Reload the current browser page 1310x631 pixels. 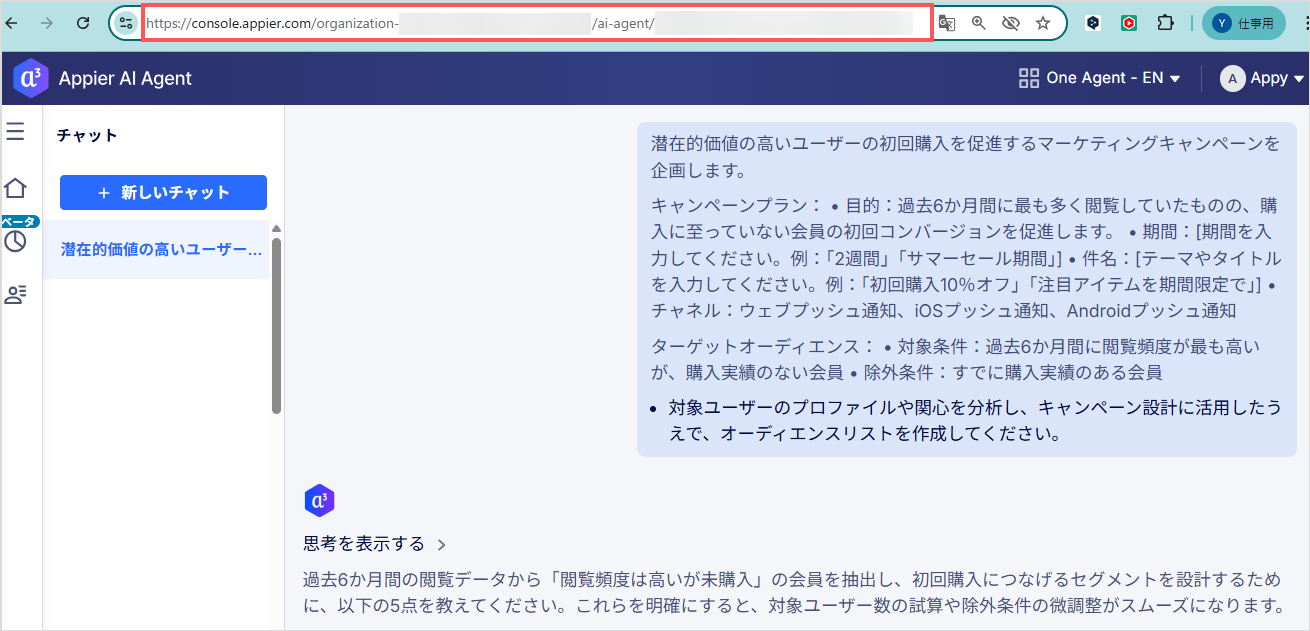83,23
